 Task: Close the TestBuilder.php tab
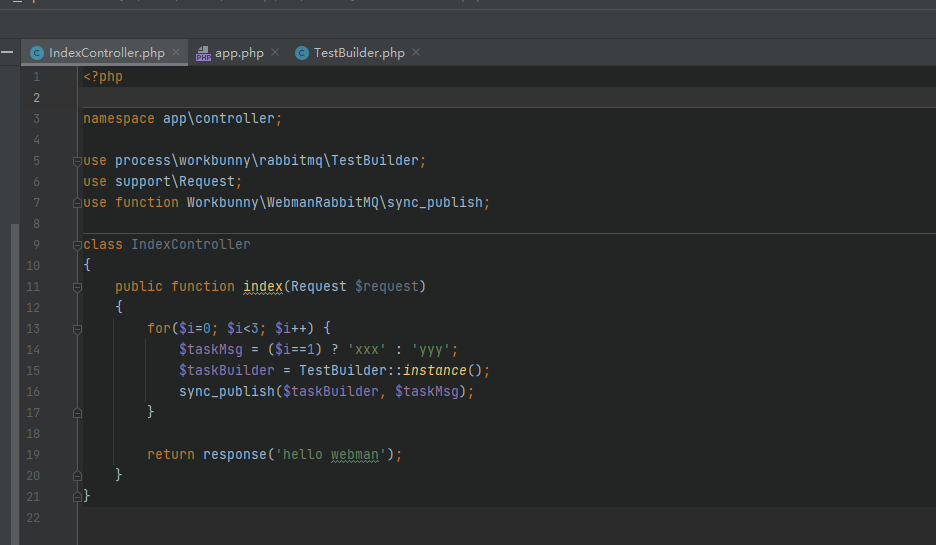pos(416,53)
